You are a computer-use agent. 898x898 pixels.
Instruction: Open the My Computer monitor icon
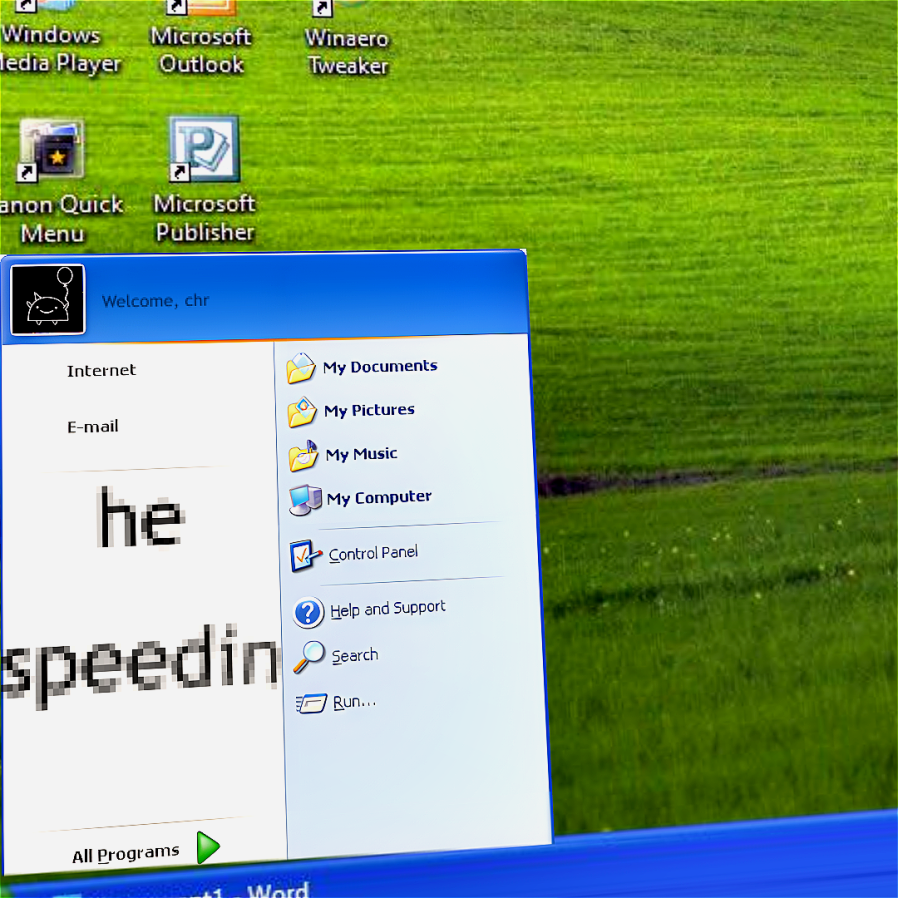(305, 500)
